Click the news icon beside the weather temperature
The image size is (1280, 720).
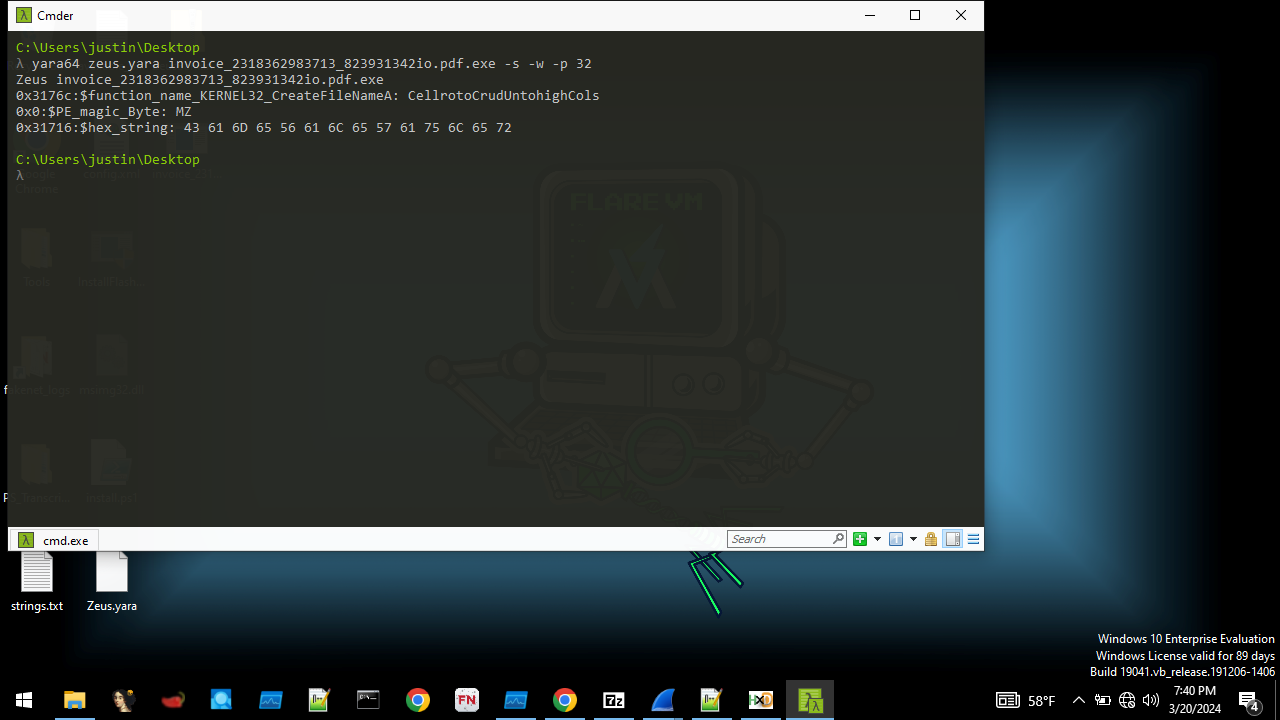point(1008,700)
